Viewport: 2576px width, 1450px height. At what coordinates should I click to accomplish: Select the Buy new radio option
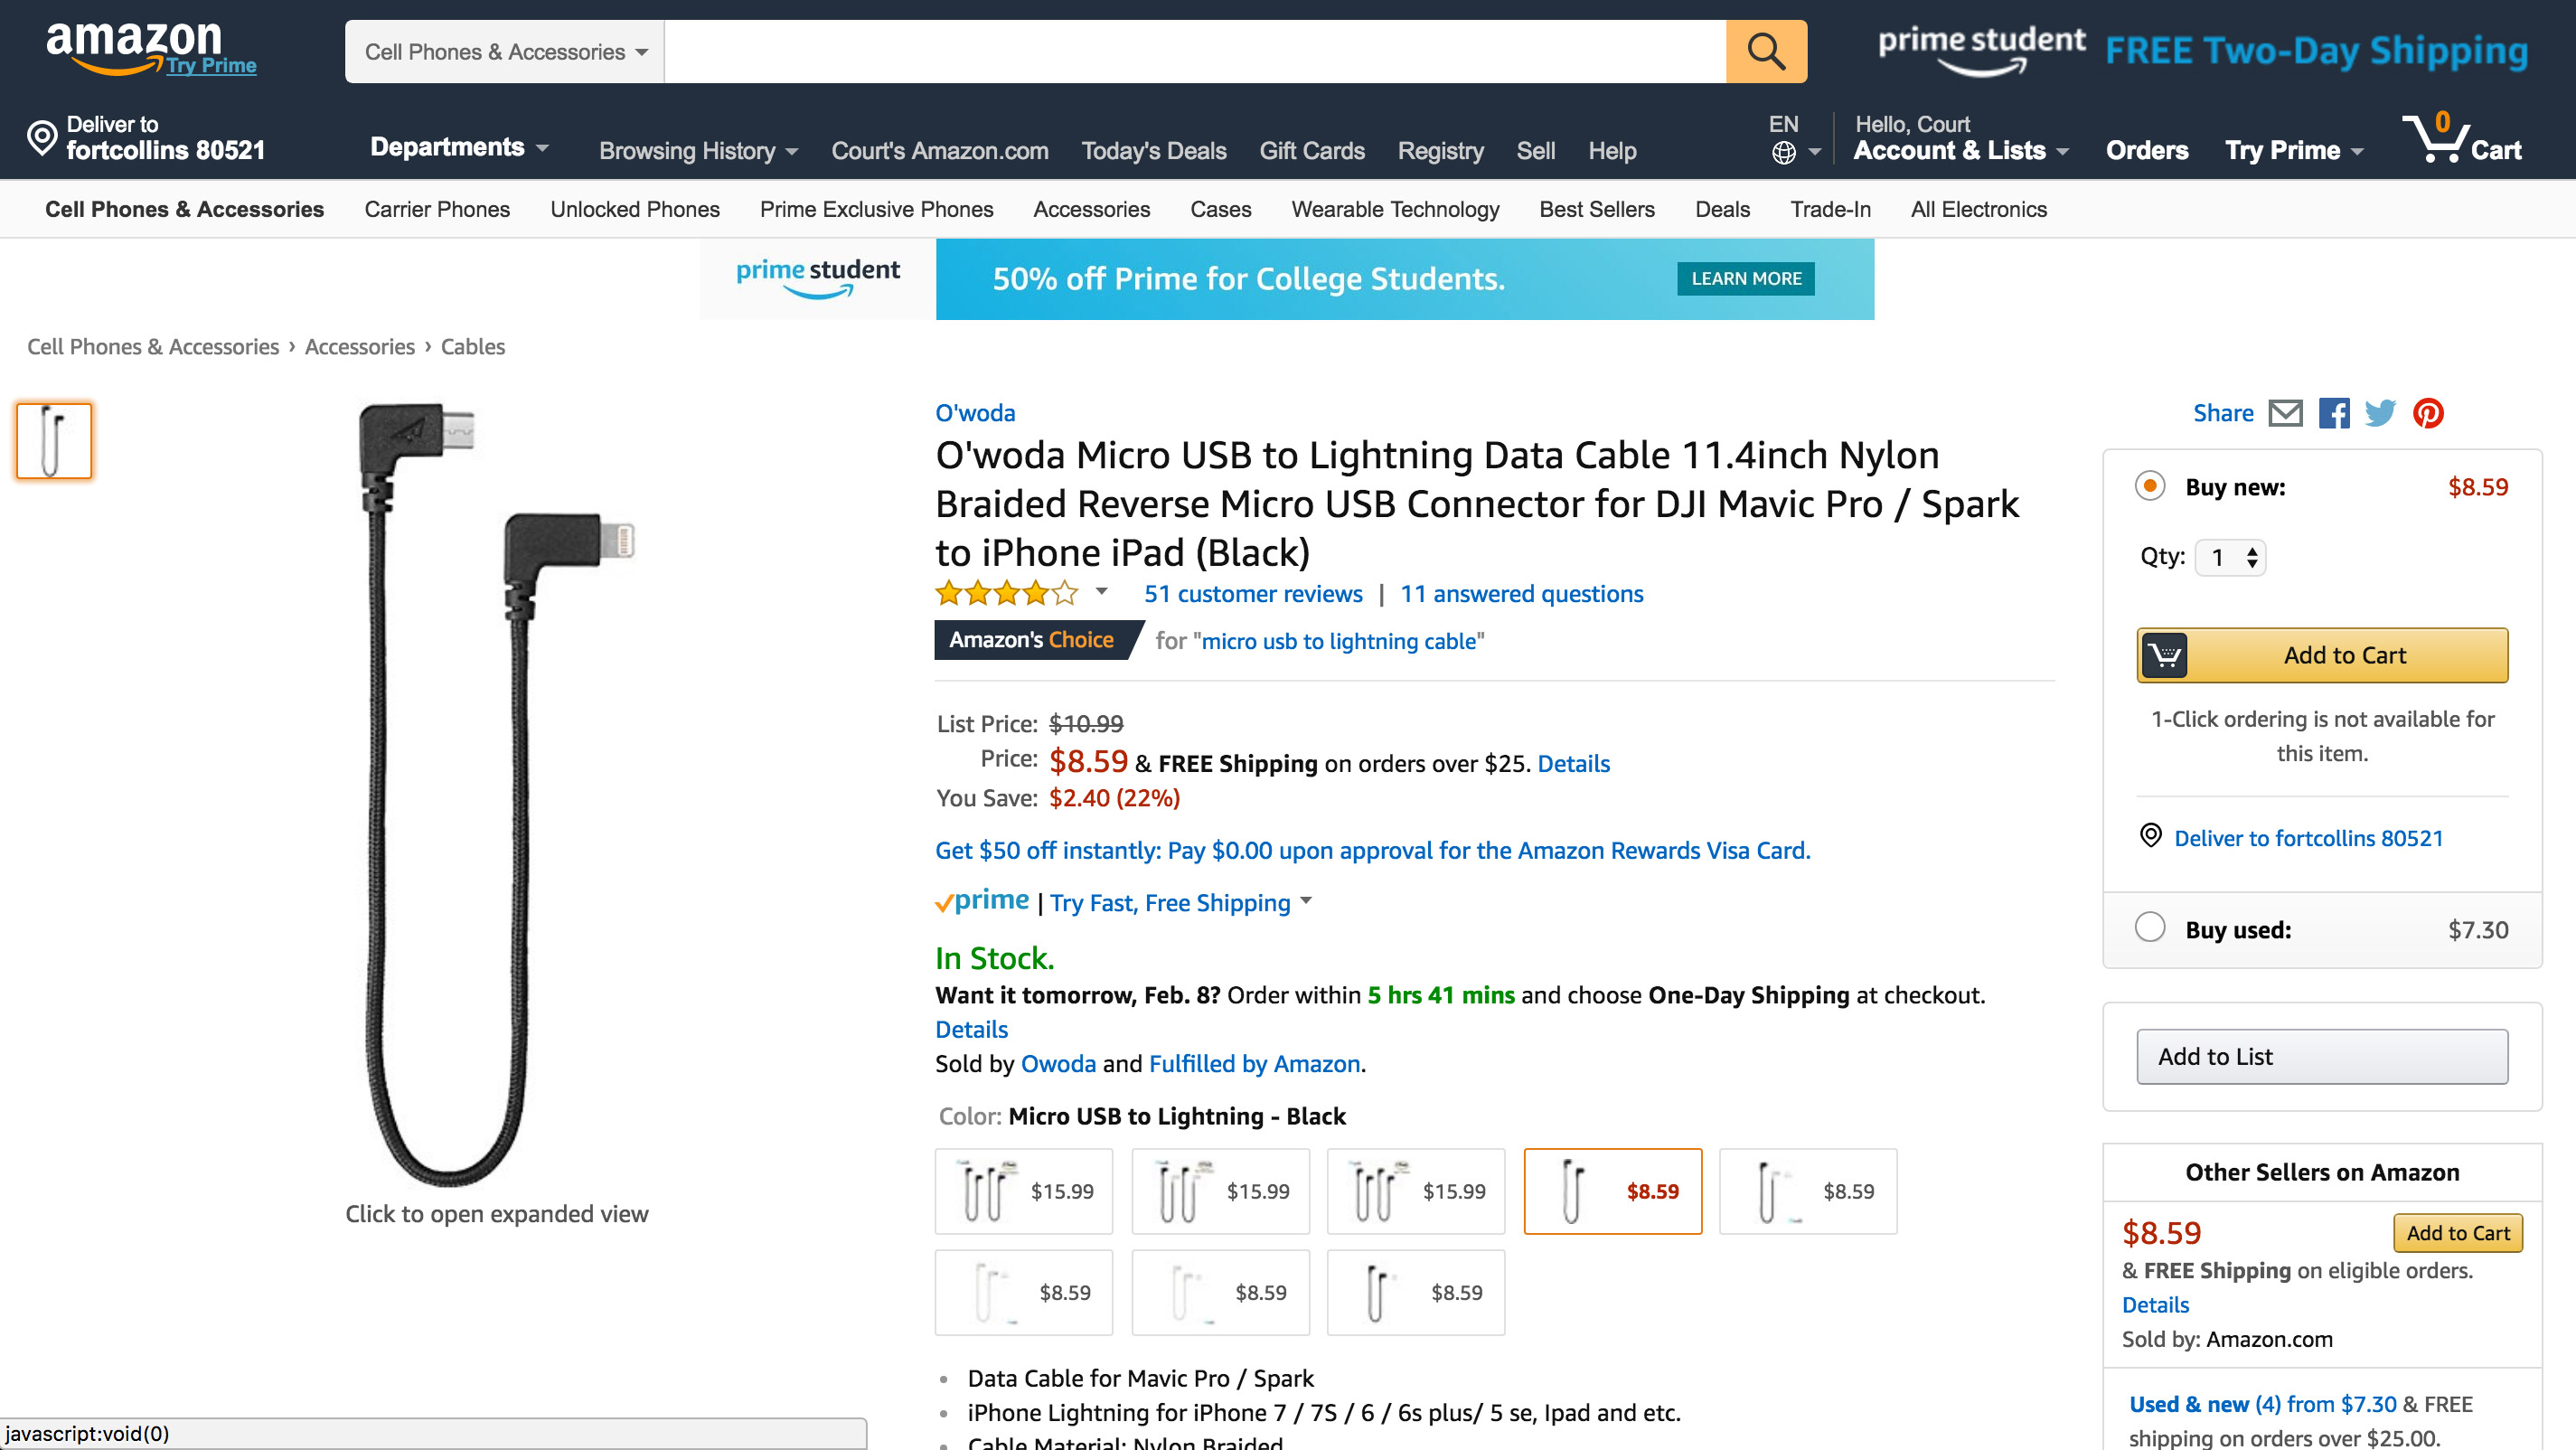pyautogui.click(x=2150, y=486)
